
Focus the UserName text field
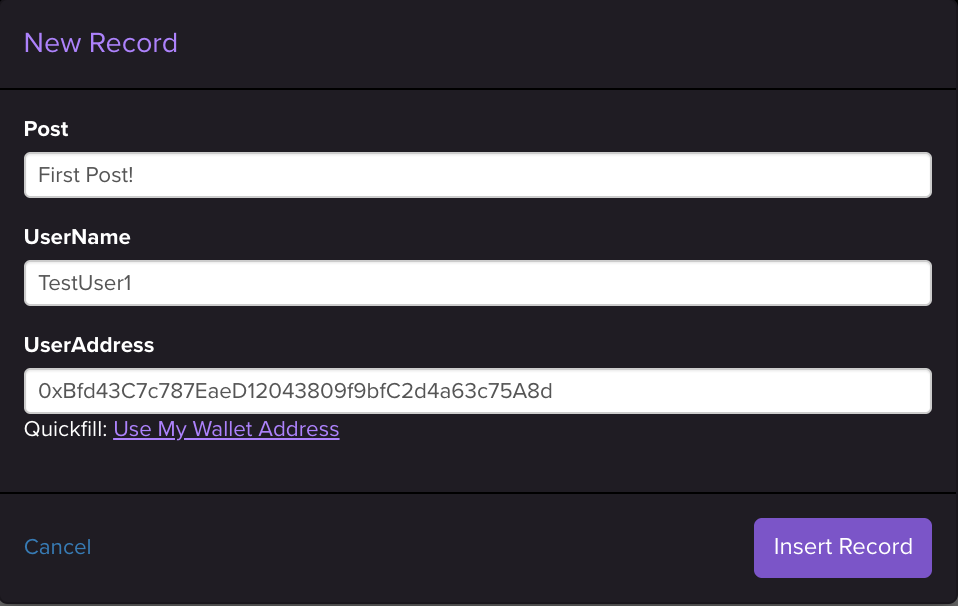pyautogui.click(x=478, y=283)
